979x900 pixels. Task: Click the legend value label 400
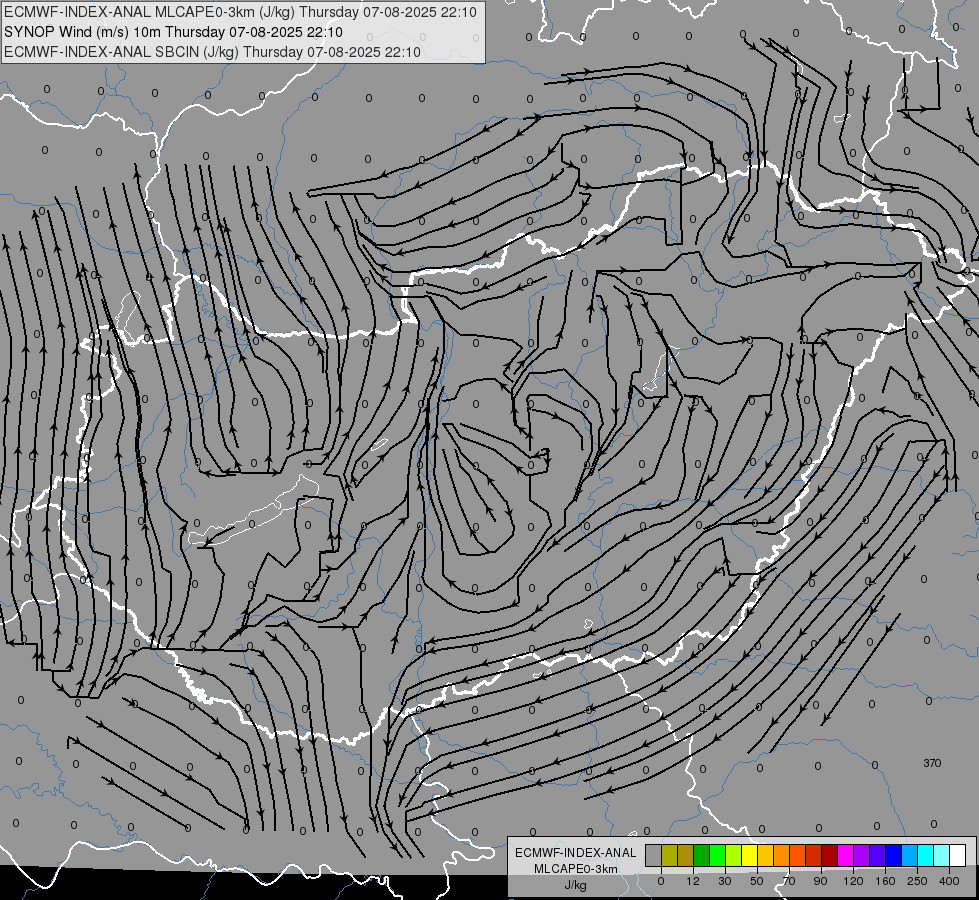coord(949,881)
